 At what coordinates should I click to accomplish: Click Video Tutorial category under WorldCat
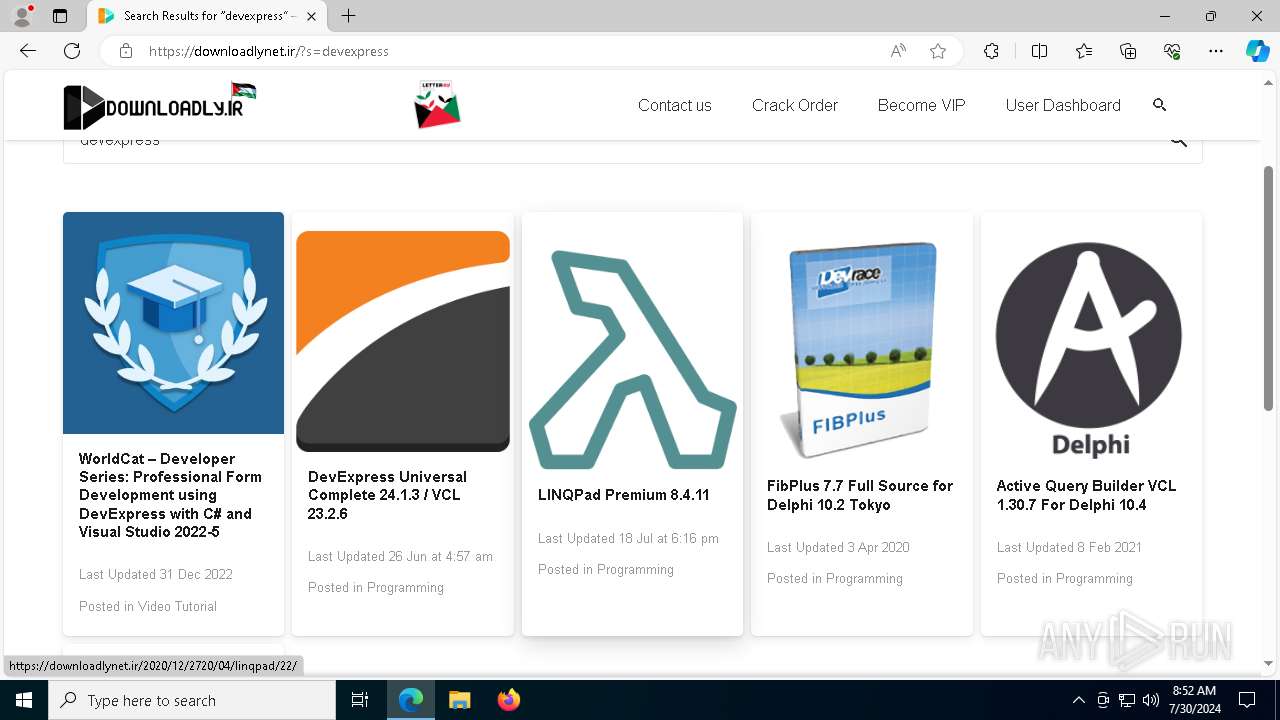pos(177,606)
